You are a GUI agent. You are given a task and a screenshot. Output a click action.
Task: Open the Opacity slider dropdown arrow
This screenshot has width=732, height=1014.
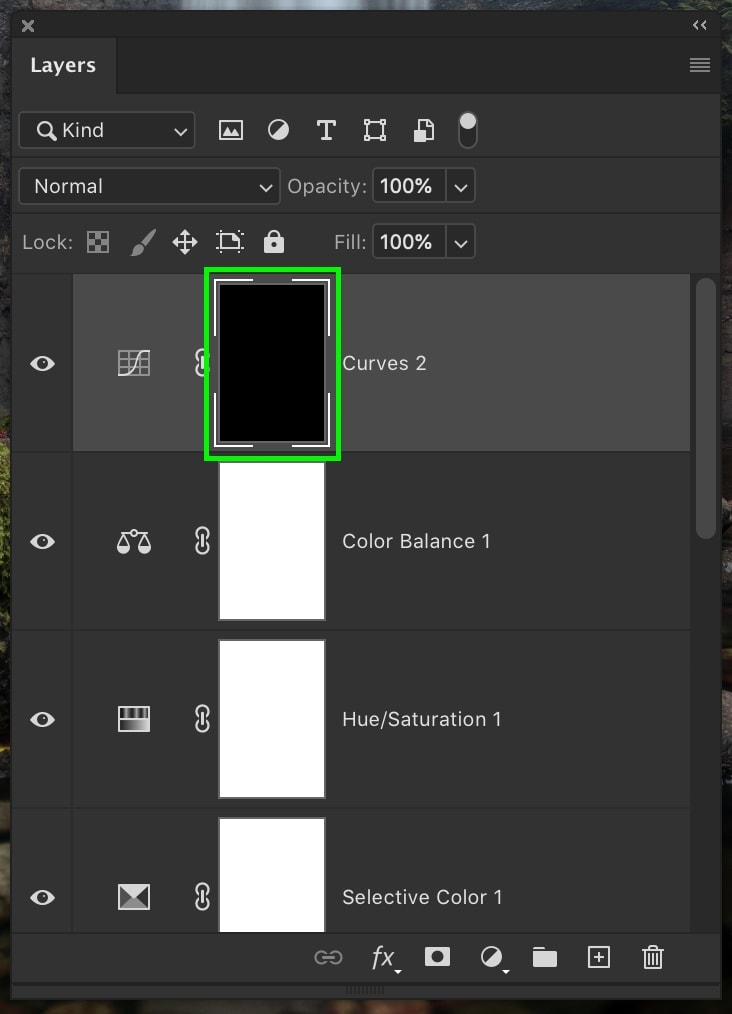[x=460, y=186]
